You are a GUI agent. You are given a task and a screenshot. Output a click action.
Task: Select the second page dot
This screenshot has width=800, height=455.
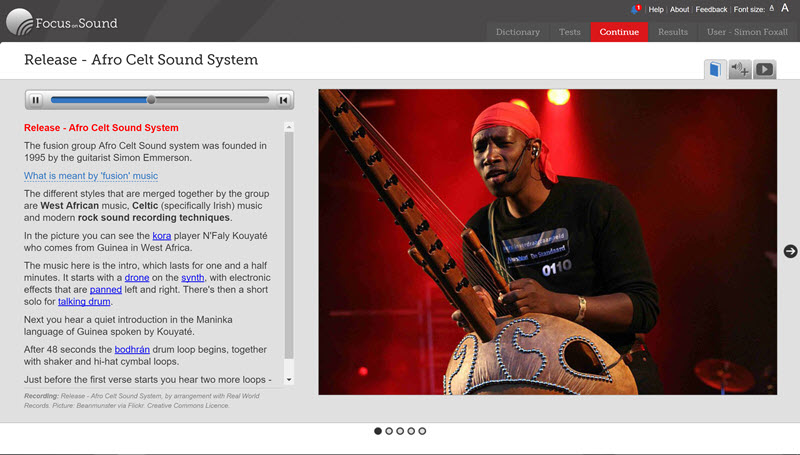(x=389, y=431)
